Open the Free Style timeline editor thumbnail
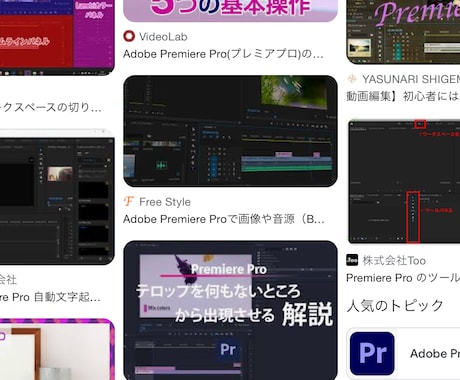The image size is (460, 380). click(230, 131)
